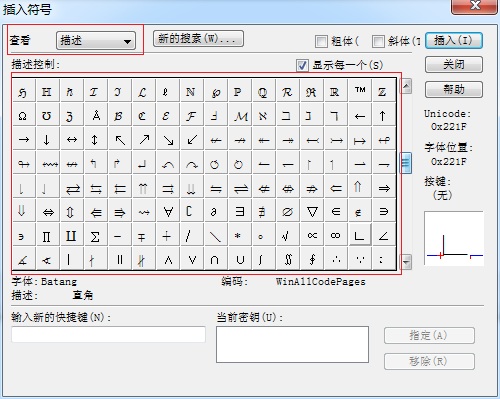Select the right angle ∟ symbol
500x399 pixels.
tap(360, 235)
